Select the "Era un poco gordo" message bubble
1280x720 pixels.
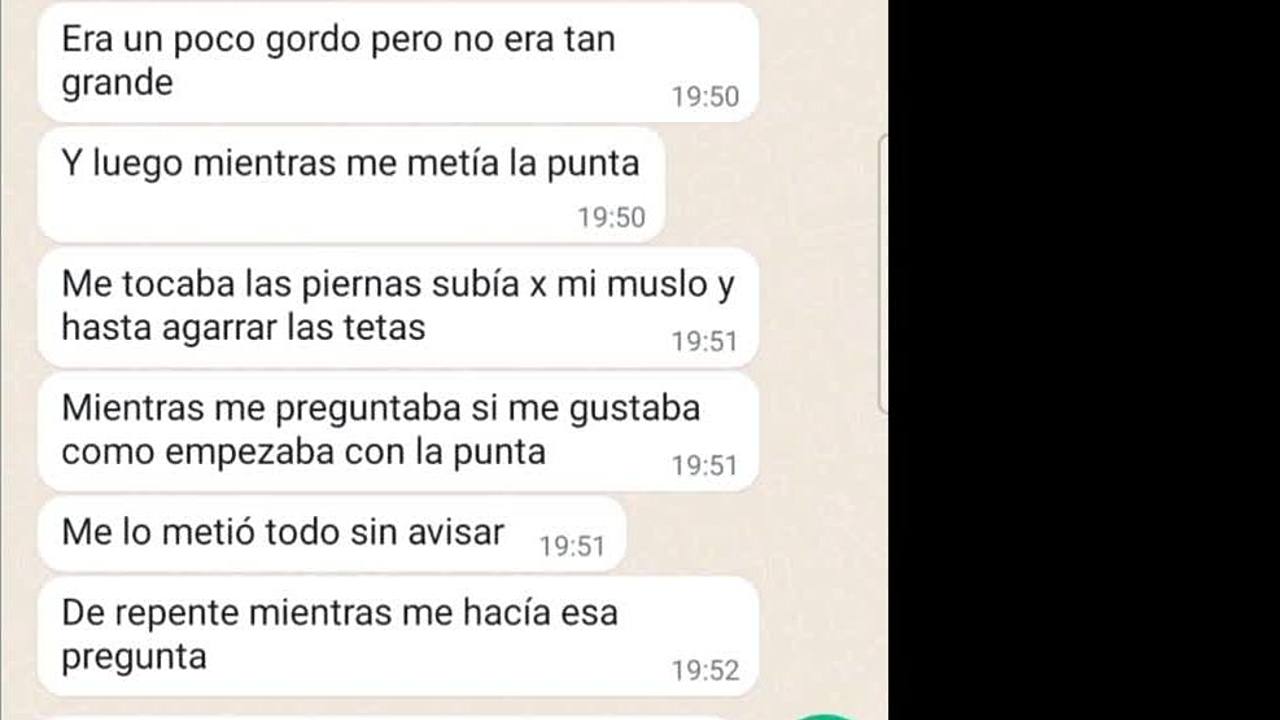[x=398, y=61]
